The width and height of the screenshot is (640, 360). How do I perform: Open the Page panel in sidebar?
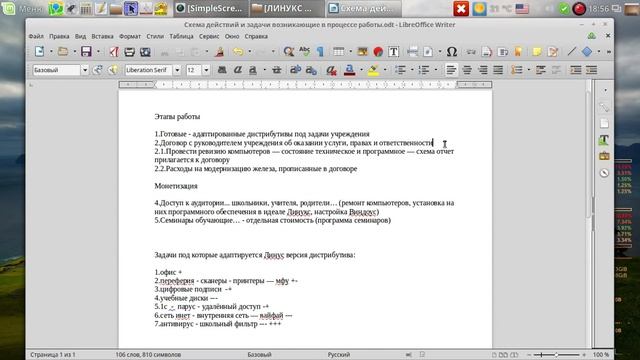[x=604, y=124]
